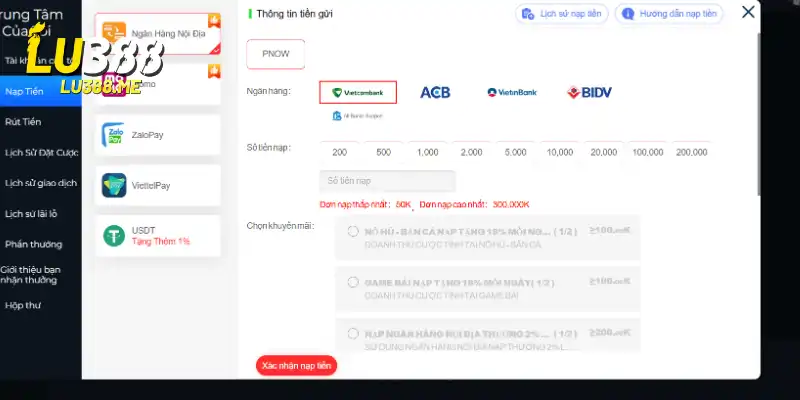The height and width of the screenshot is (400, 800).
Task: Open Lịch sử giao dịch menu
Action: pyautogui.click(x=41, y=183)
